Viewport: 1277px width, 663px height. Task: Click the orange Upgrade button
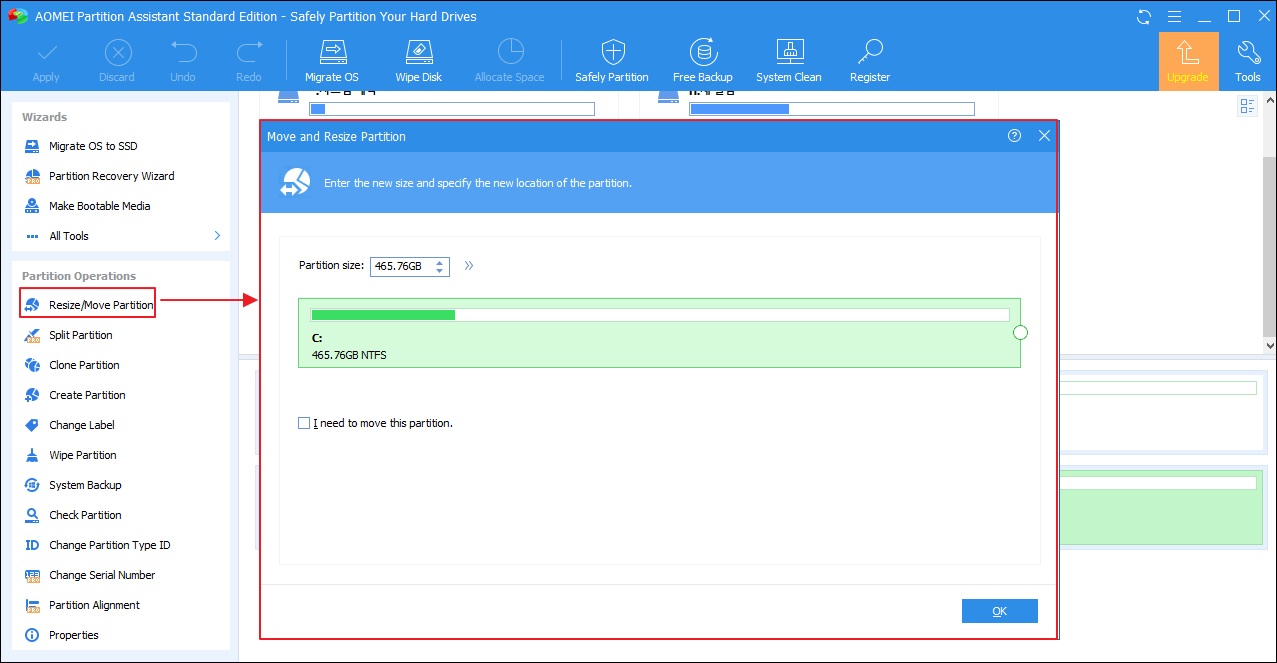point(1188,61)
